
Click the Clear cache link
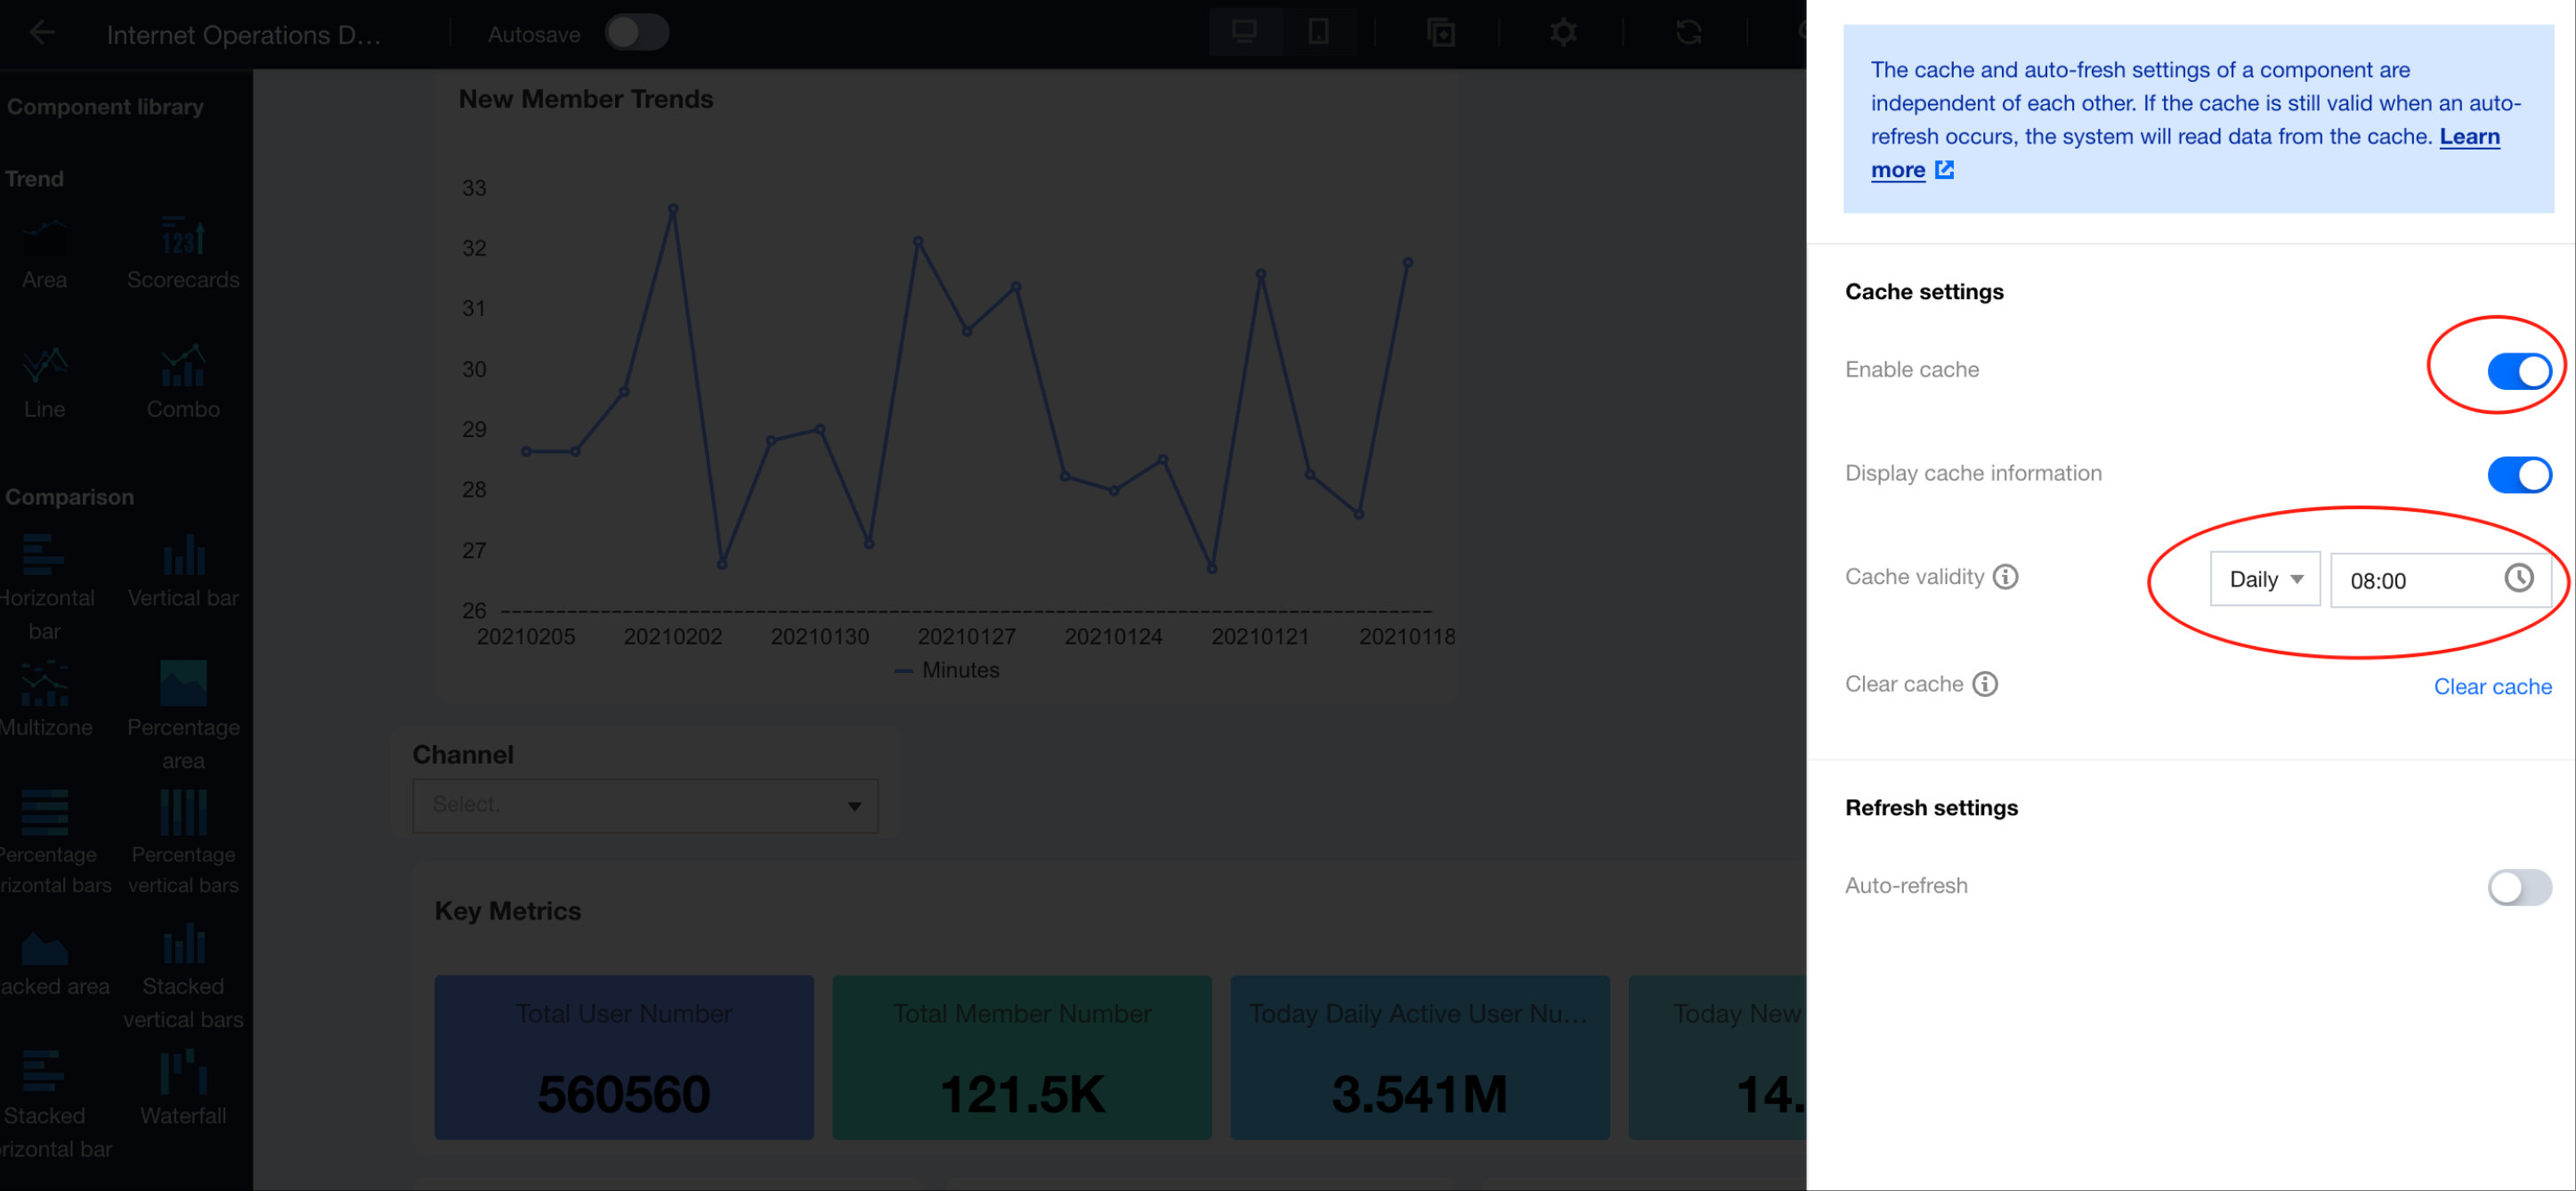pos(2491,687)
